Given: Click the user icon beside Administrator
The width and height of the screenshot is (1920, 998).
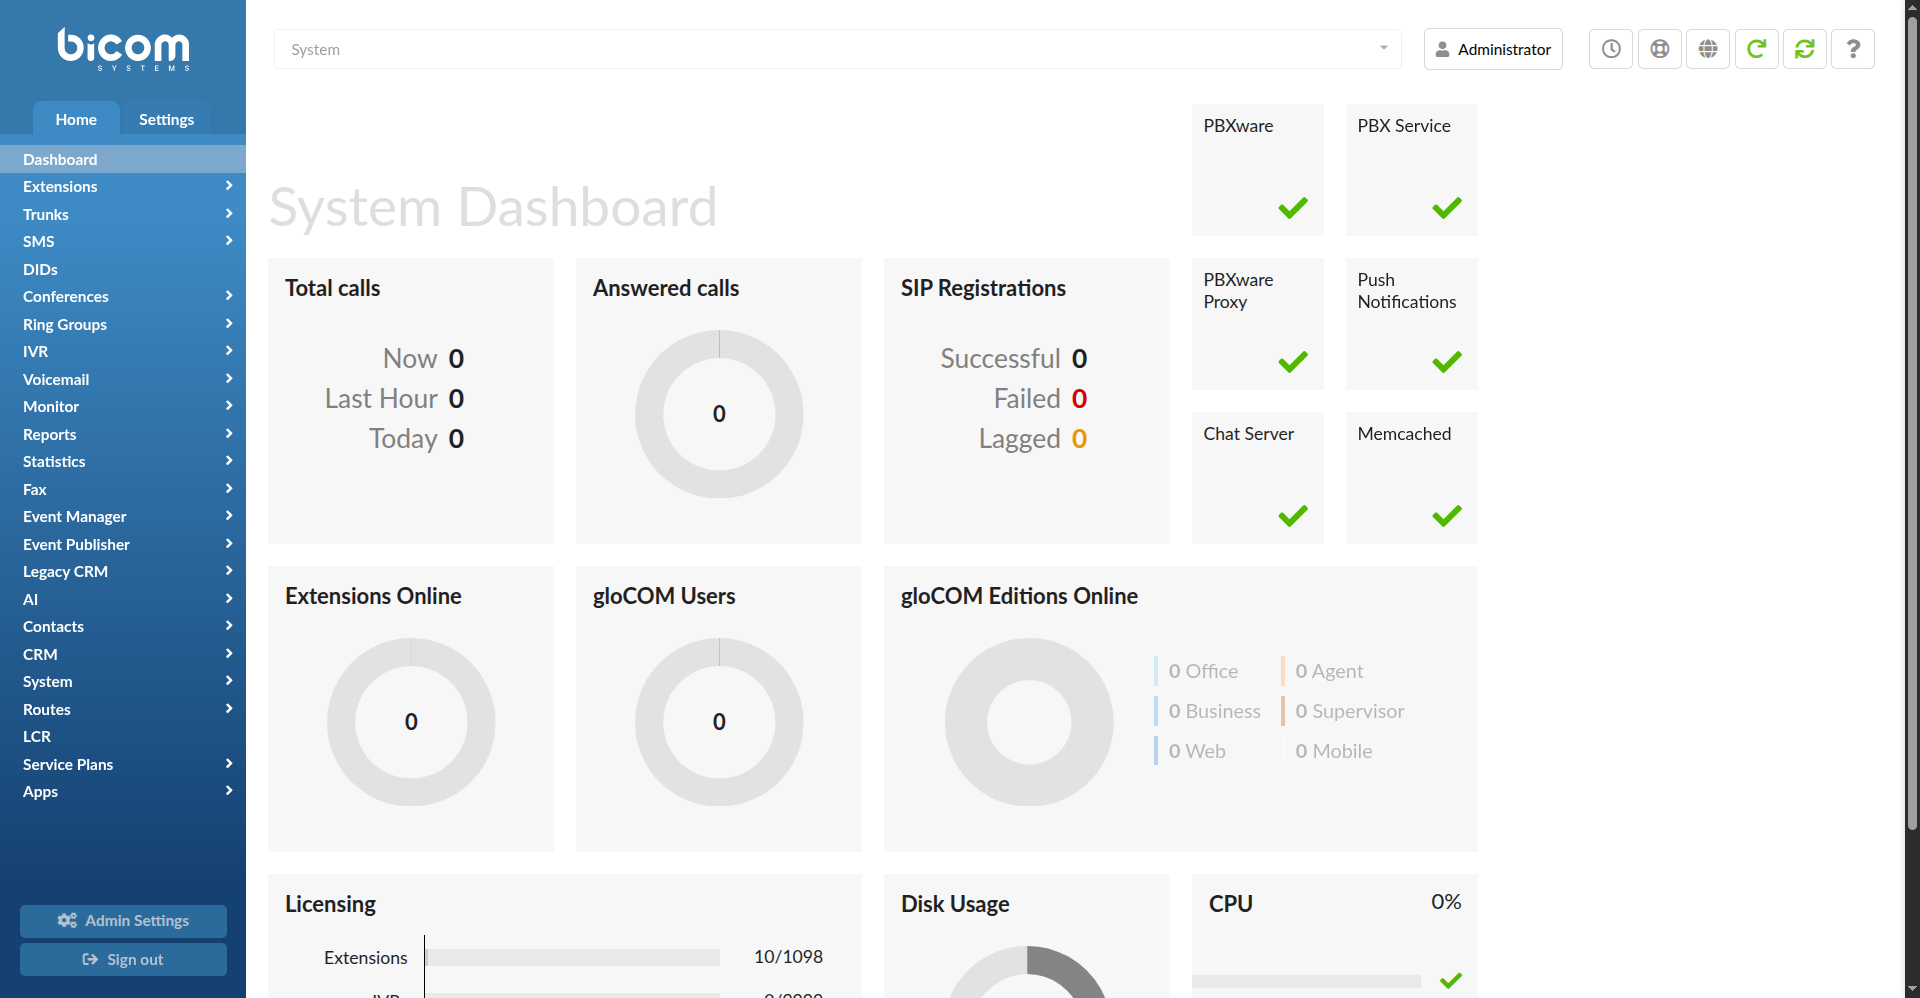Looking at the screenshot, I should pyautogui.click(x=1443, y=49).
